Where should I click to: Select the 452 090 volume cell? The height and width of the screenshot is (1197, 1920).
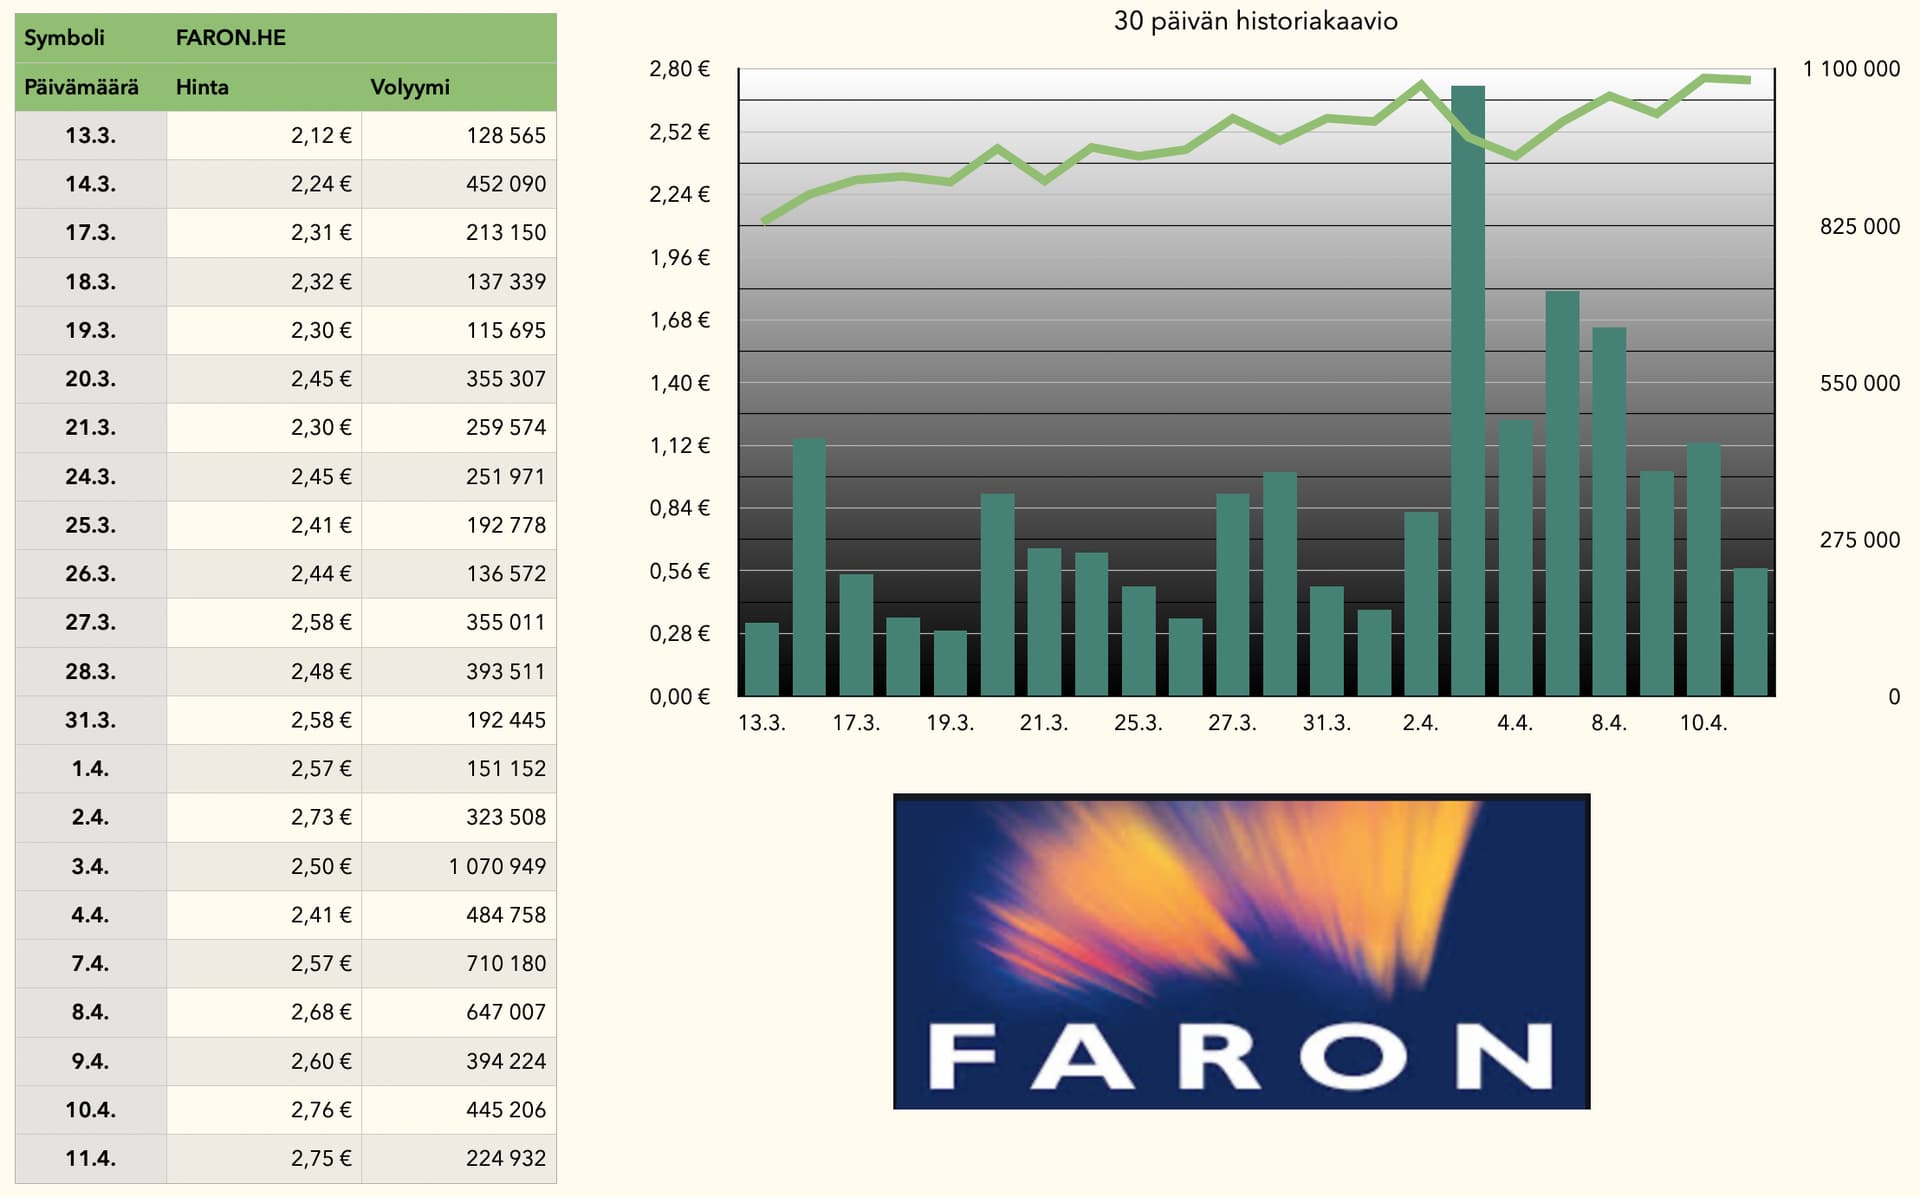(505, 184)
